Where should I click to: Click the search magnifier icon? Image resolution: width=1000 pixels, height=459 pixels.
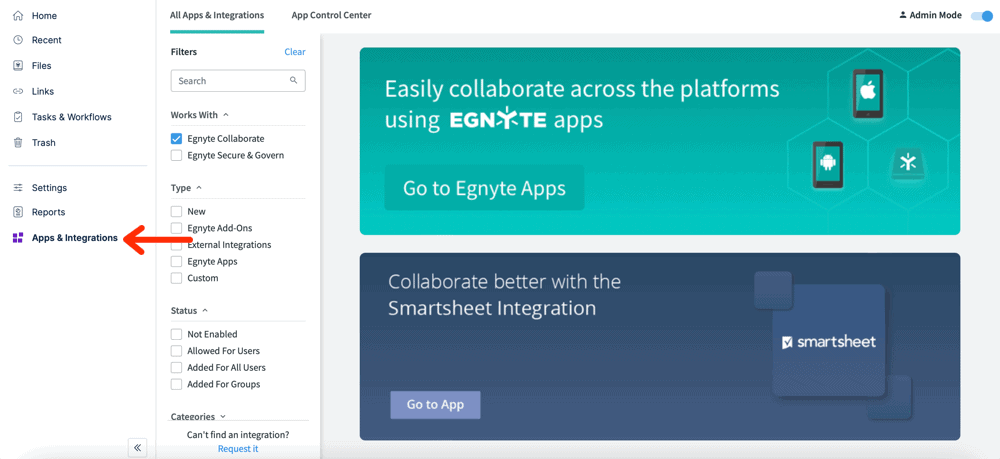pos(293,81)
